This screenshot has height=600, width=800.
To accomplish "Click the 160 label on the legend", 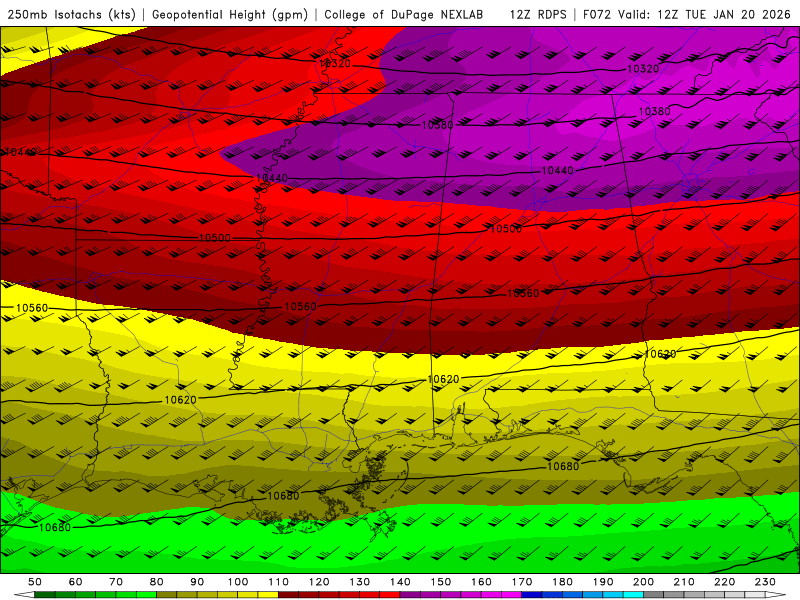I will (x=481, y=582).
